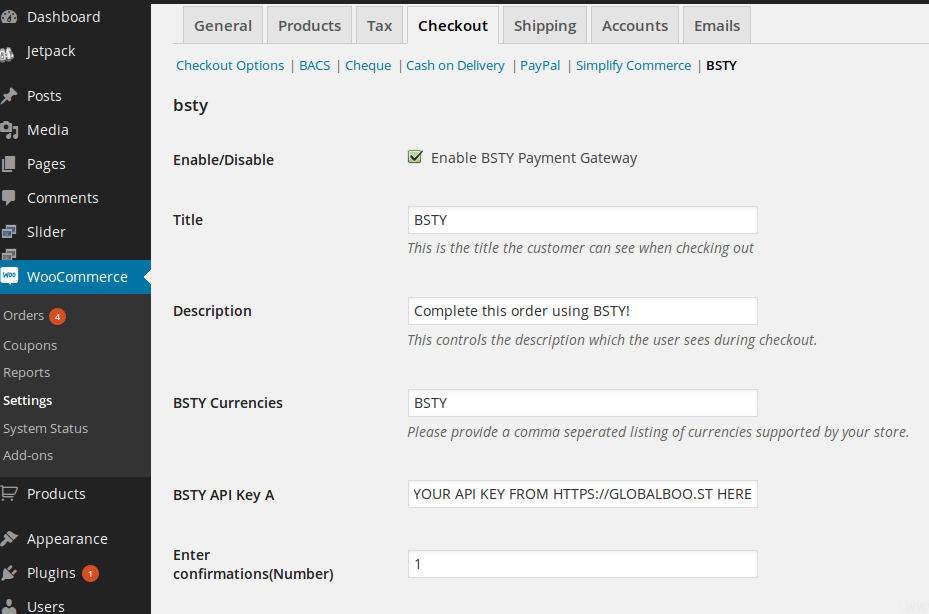Click the 'Enable BSTY Payment Gateway' label
Image resolution: width=929 pixels, height=614 pixels.
pos(534,158)
